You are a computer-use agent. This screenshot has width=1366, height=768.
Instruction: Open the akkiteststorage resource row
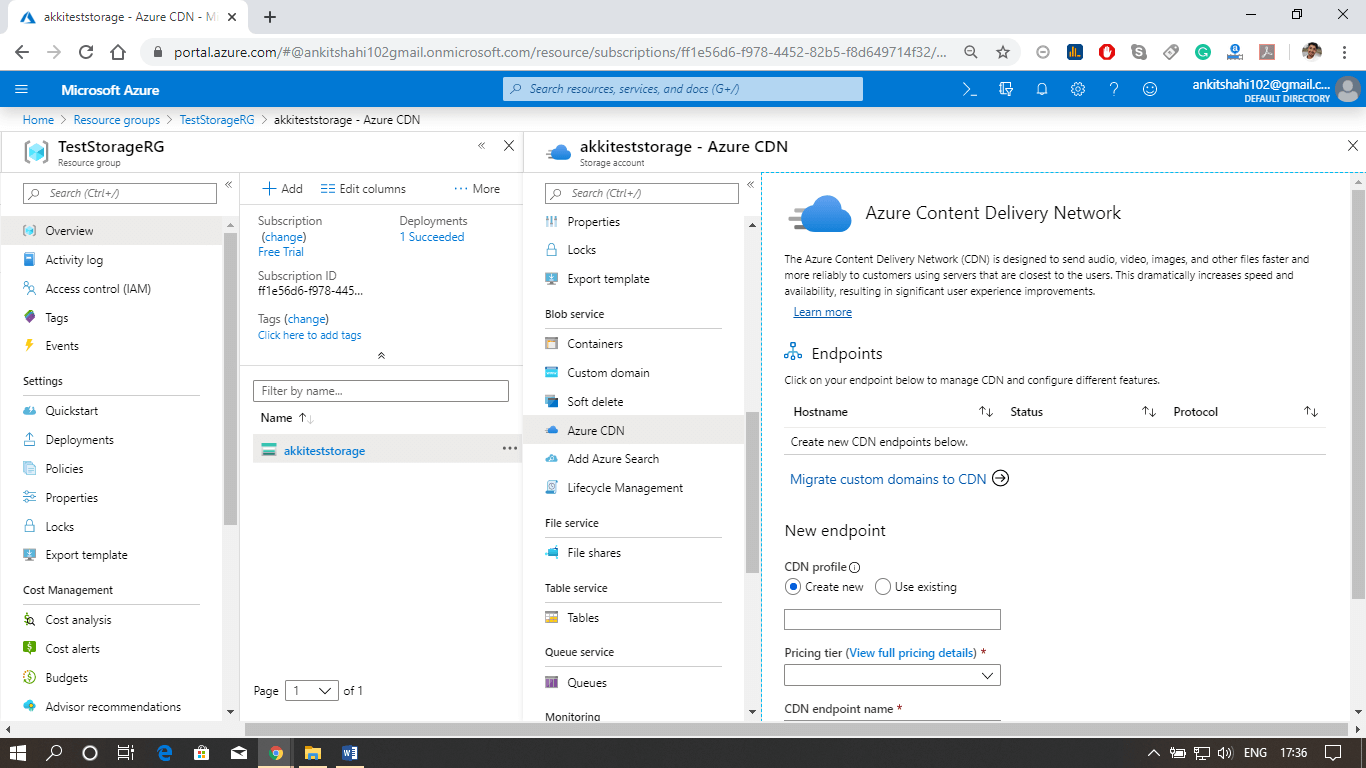(x=387, y=450)
